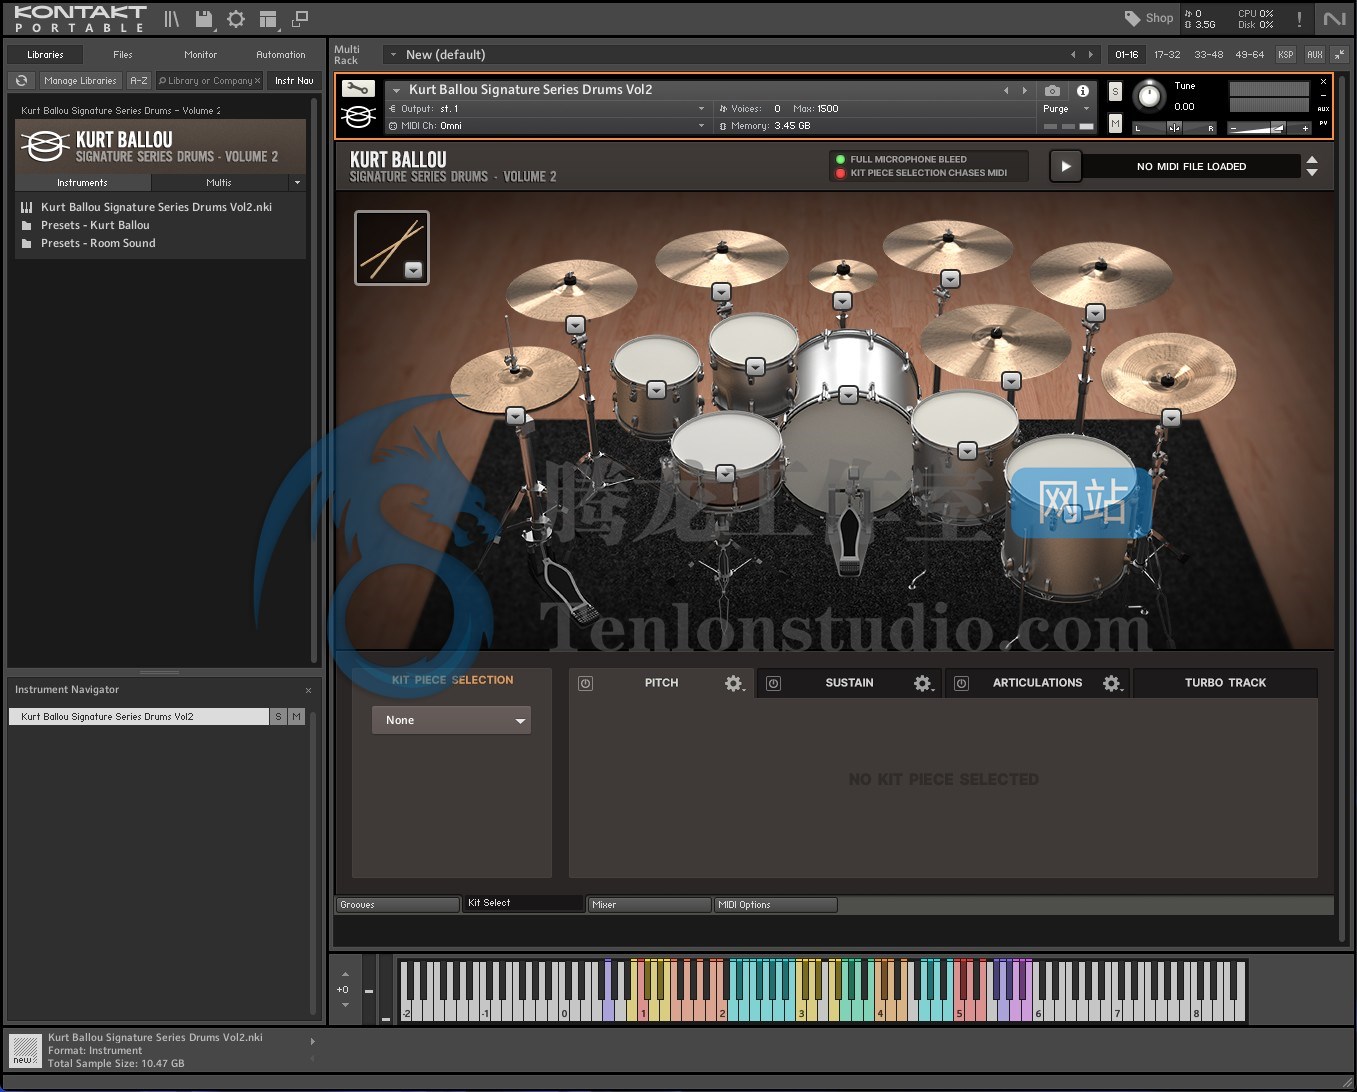
Task: Open drumstick type dropdown arrow
Action: pyautogui.click(x=413, y=270)
